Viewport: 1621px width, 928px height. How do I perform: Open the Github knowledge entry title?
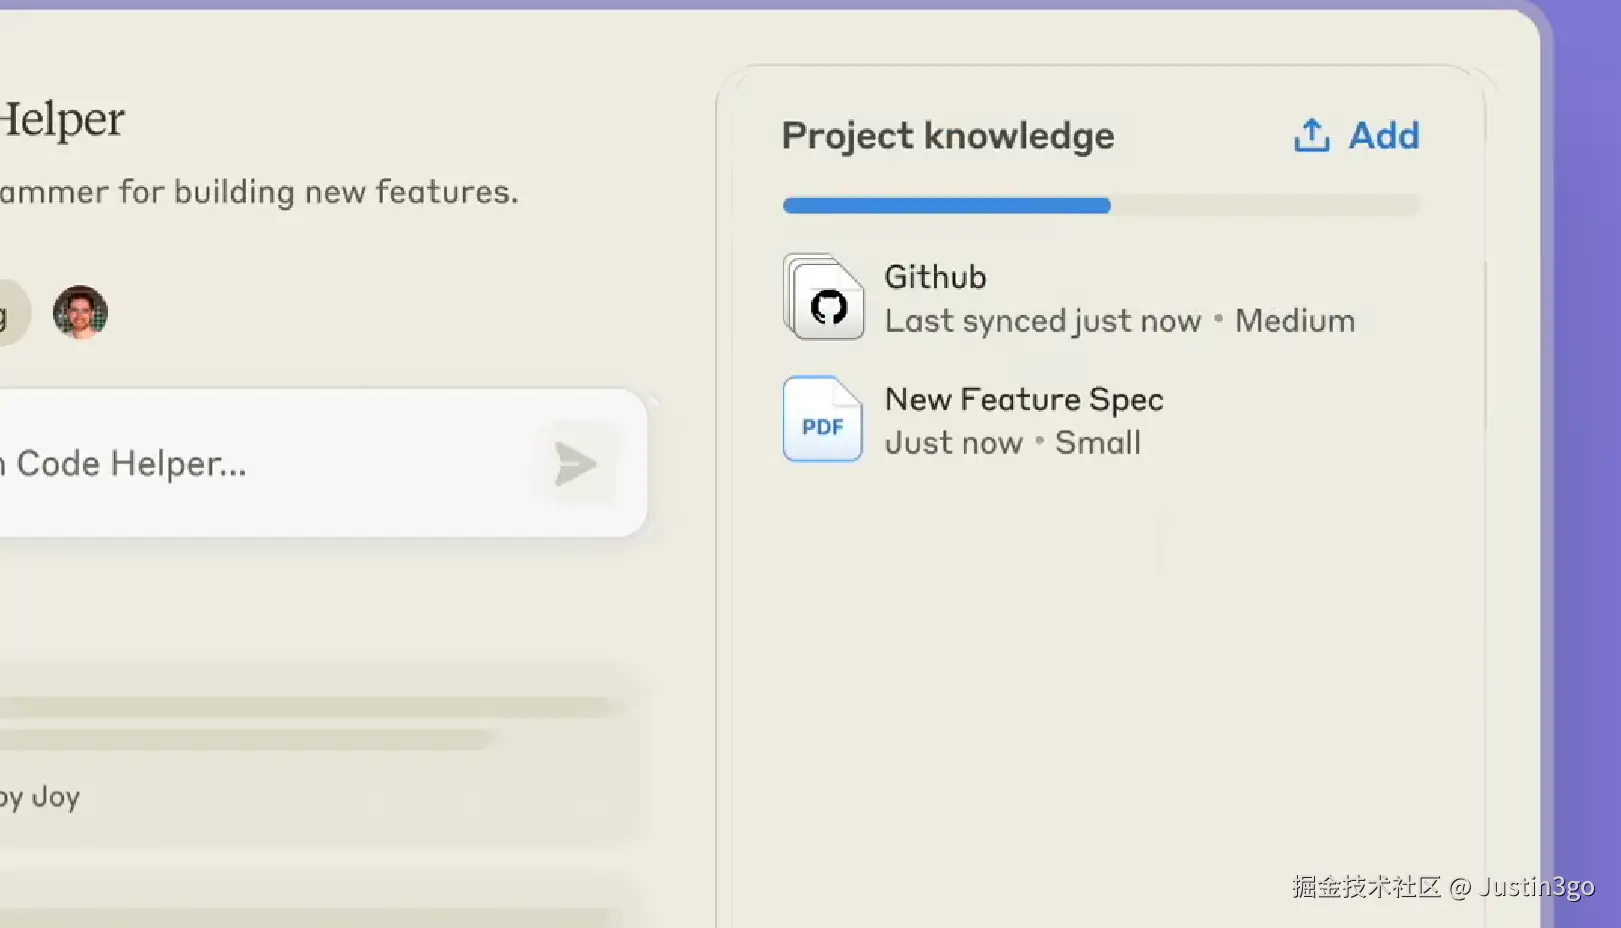935,277
